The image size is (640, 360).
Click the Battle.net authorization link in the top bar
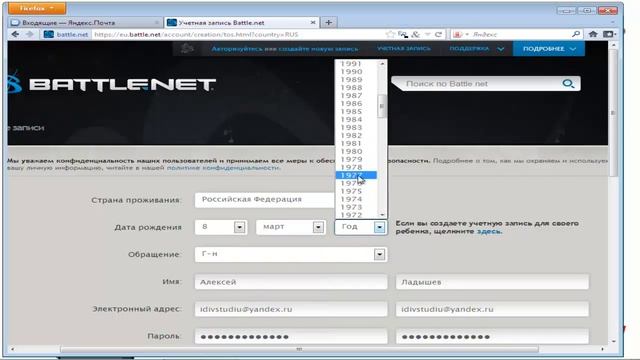[285, 49]
